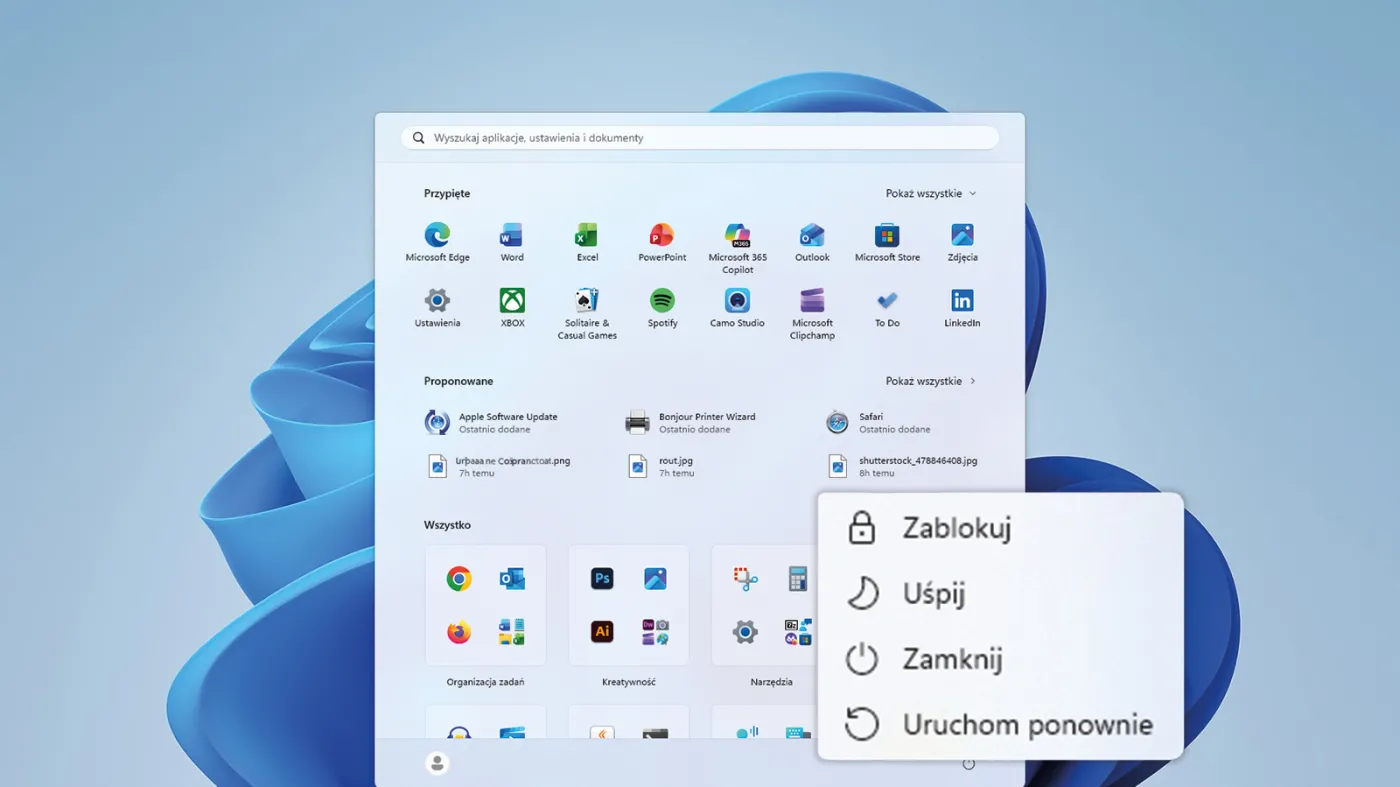The image size is (1400, 787).
Task: Open Solitaire & Casual Games
Action: (x=587, y=314)
